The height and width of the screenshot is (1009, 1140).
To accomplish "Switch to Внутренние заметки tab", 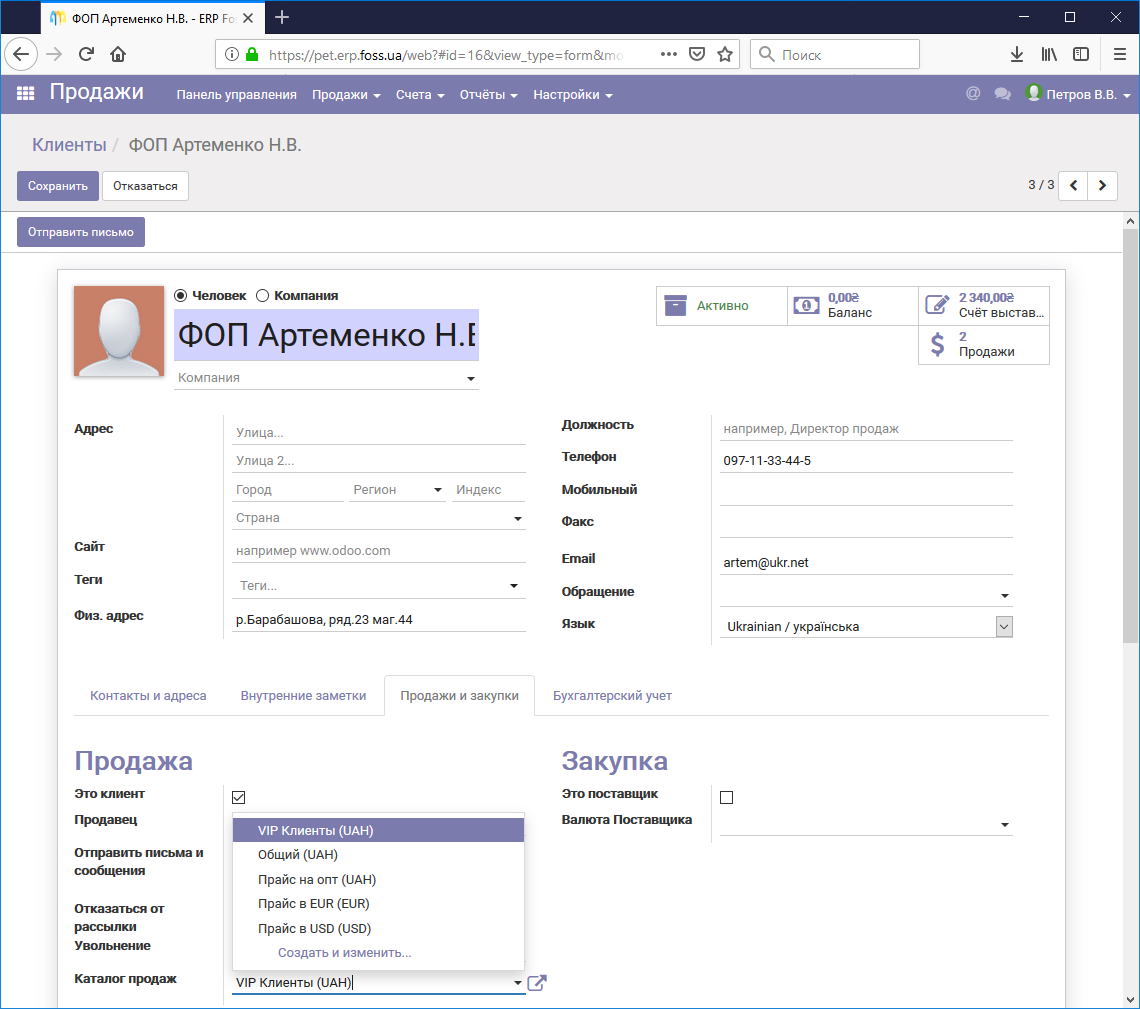I will [x=303, y=696].
